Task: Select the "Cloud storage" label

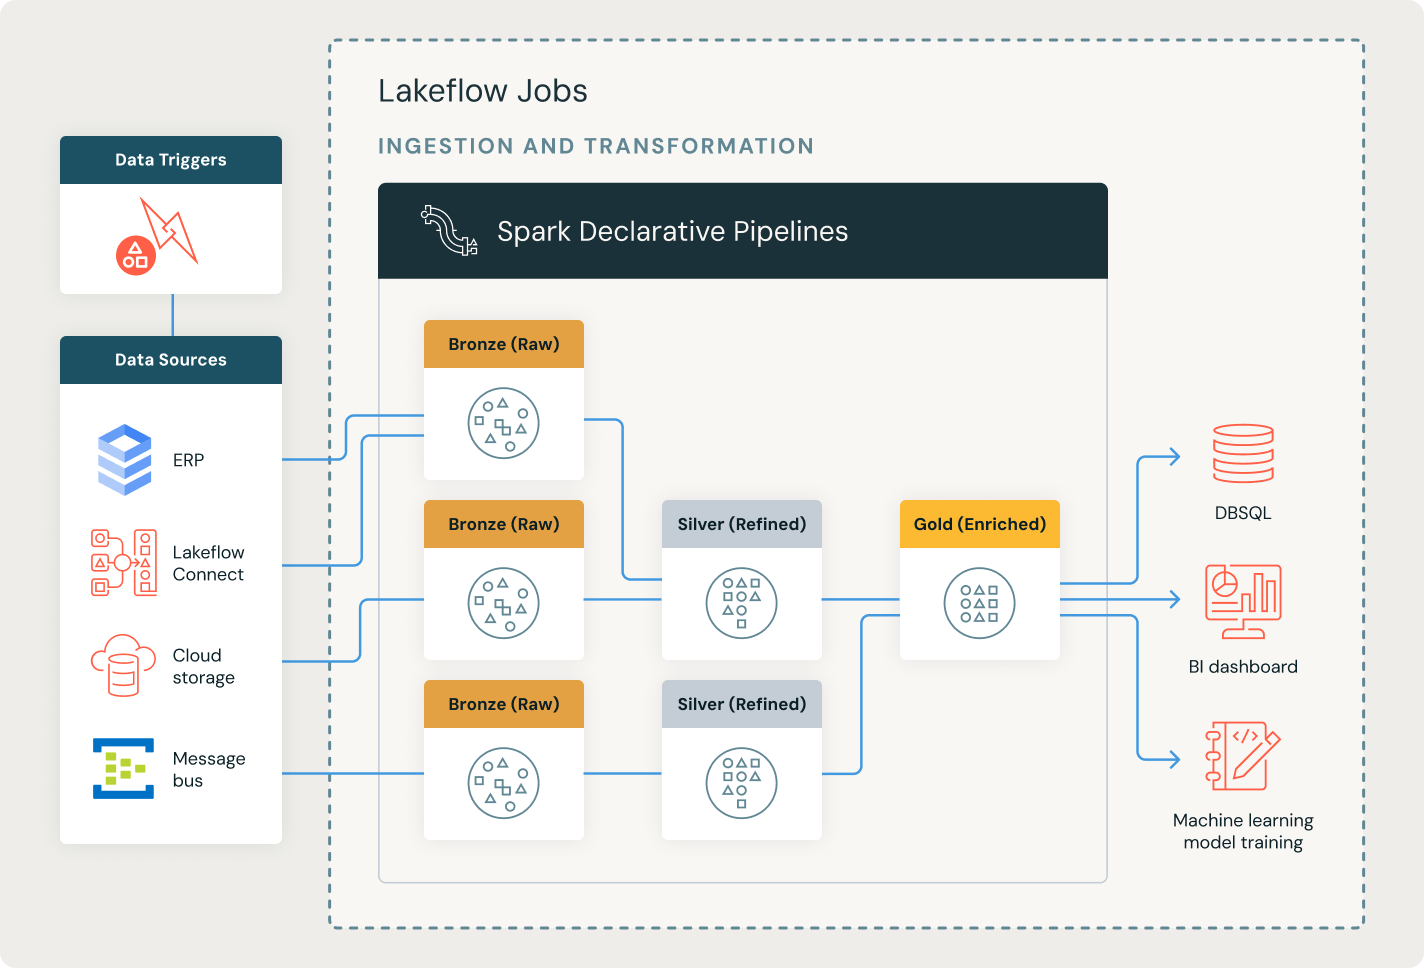Action: point(204,666)
